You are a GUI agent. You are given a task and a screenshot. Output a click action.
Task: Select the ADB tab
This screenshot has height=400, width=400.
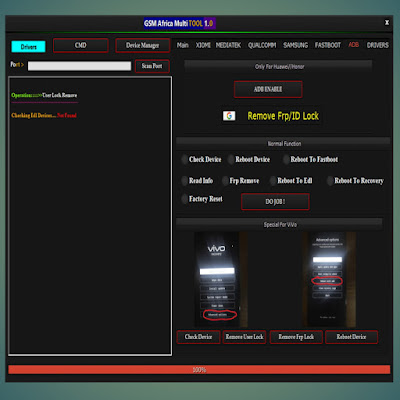354,45
